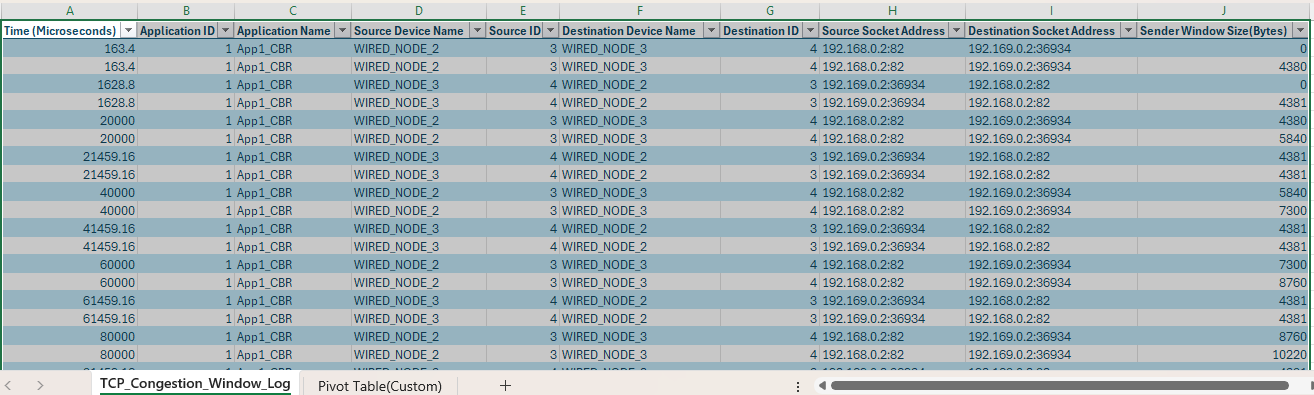Add a new sheet with the plus icon
Screen dimensions: 1314x395
[505, 385]
